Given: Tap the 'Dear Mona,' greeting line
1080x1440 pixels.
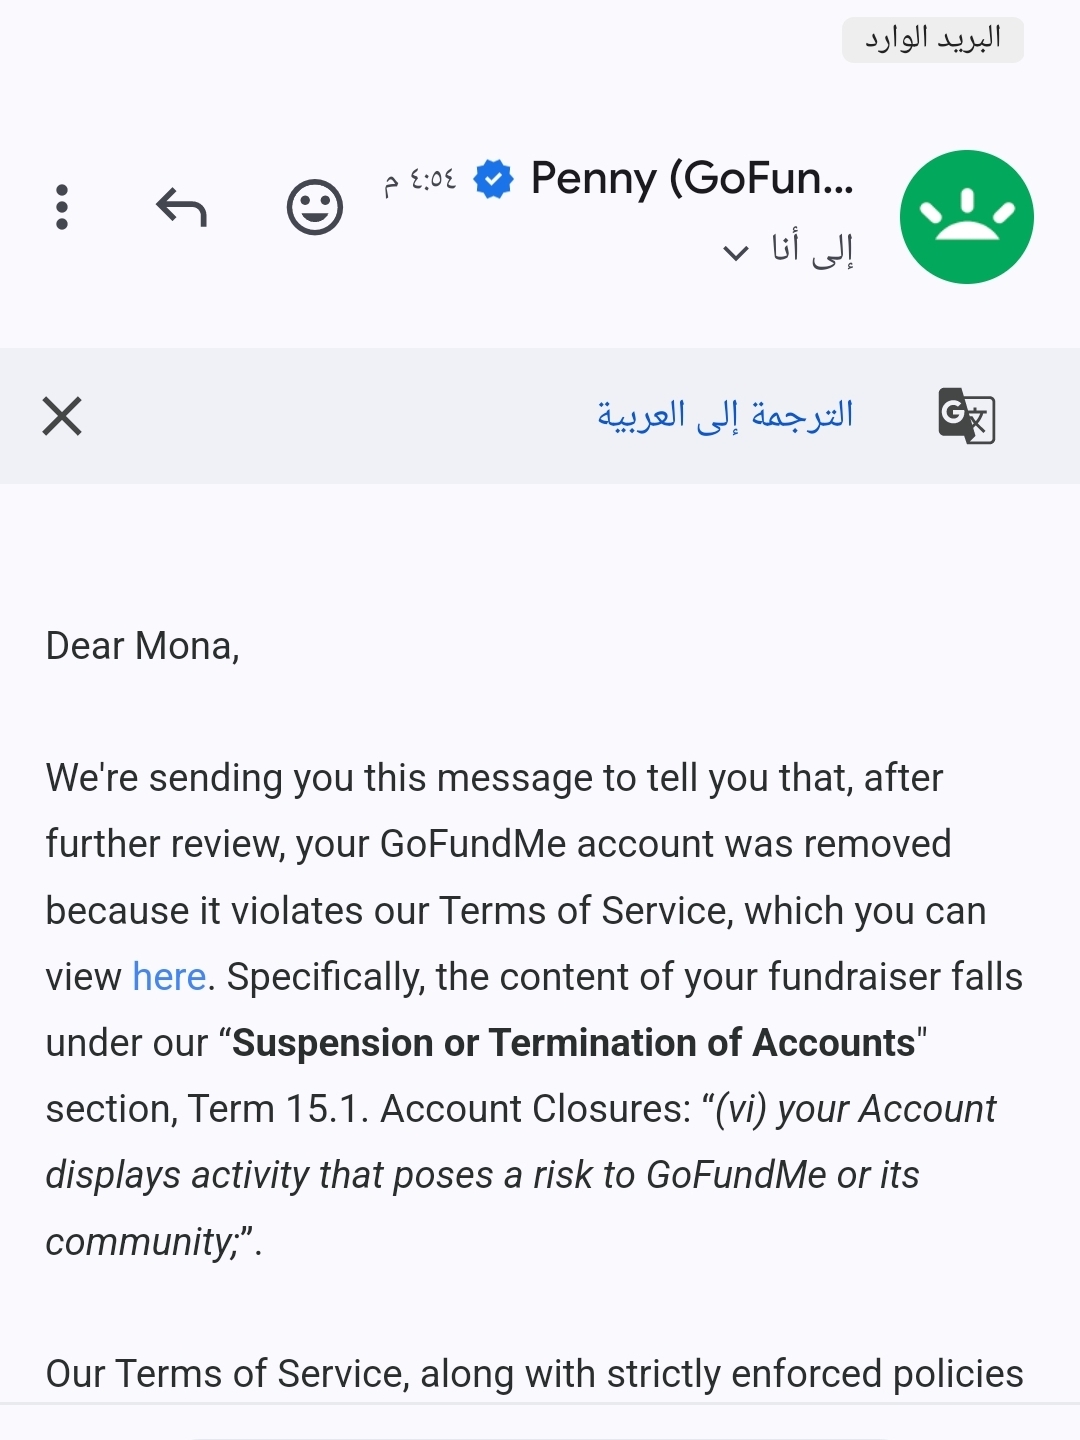Looking at the screenshot, I should (143, 646).
